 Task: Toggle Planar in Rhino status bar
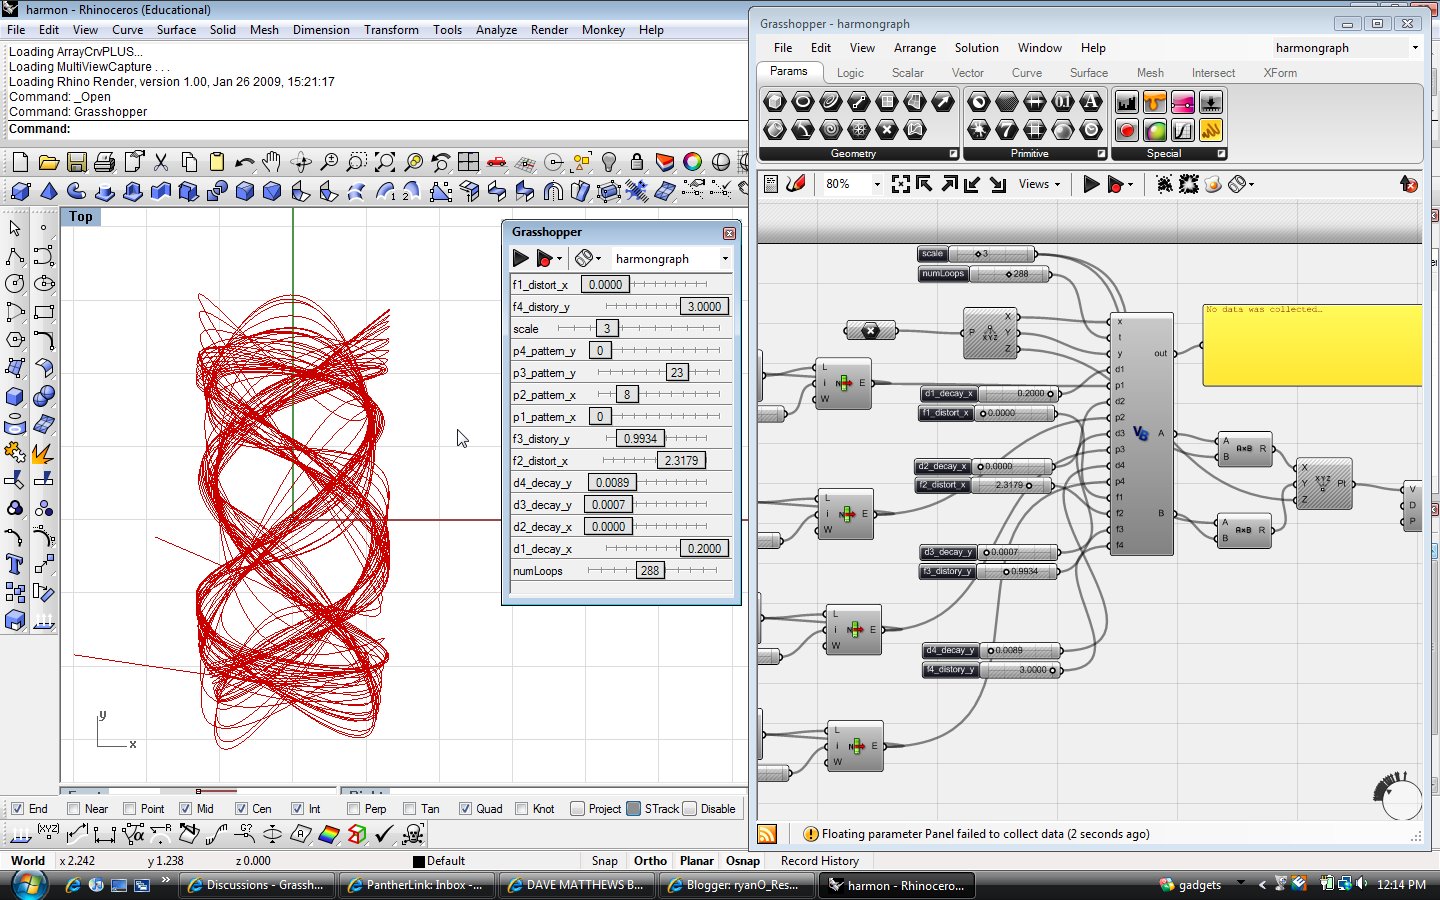pos(697,861)
